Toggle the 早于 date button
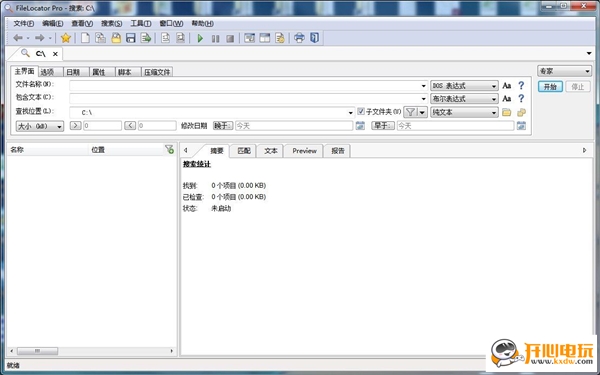This screenshot has width=600, height=375. coord(383,126)
